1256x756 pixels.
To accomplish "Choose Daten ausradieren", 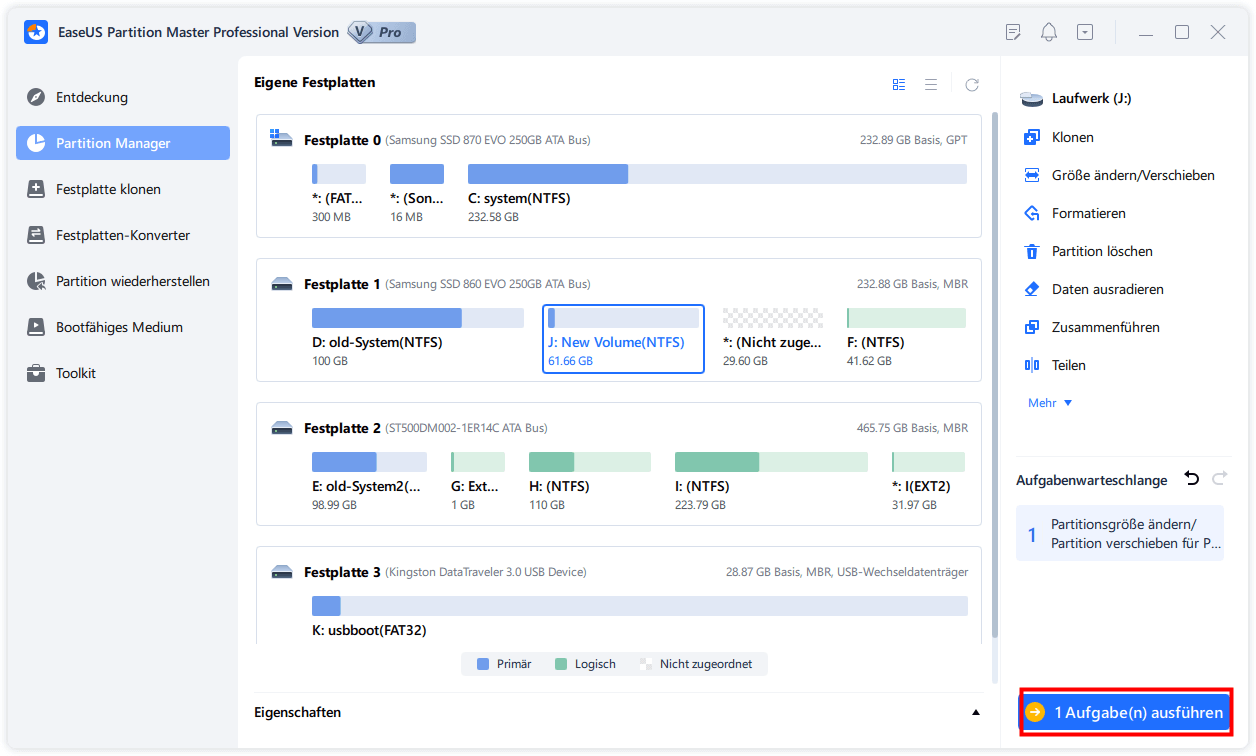I will pyautogui.click(x=1108, y=289).
